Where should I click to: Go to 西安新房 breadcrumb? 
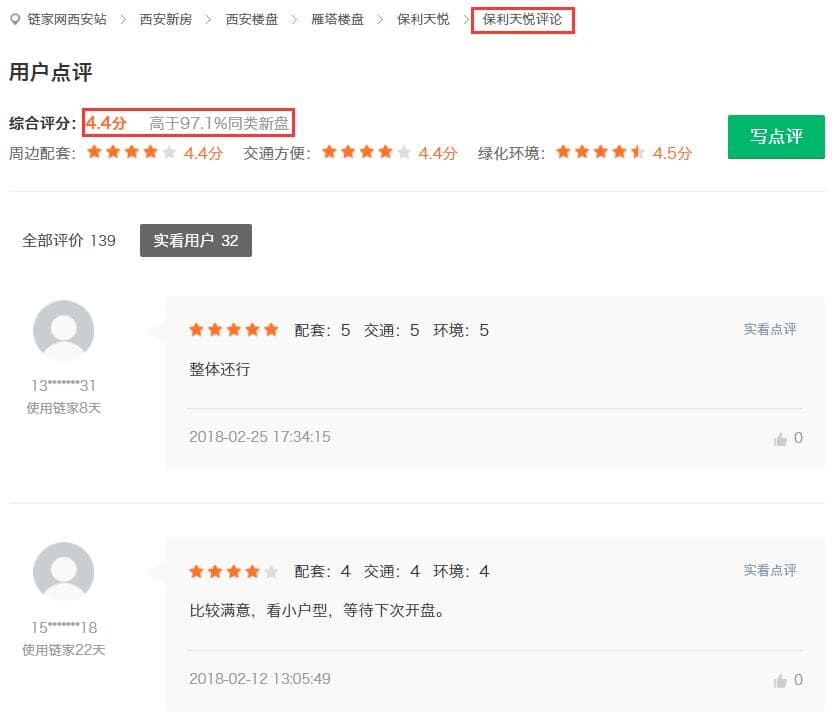pos(166,19)
